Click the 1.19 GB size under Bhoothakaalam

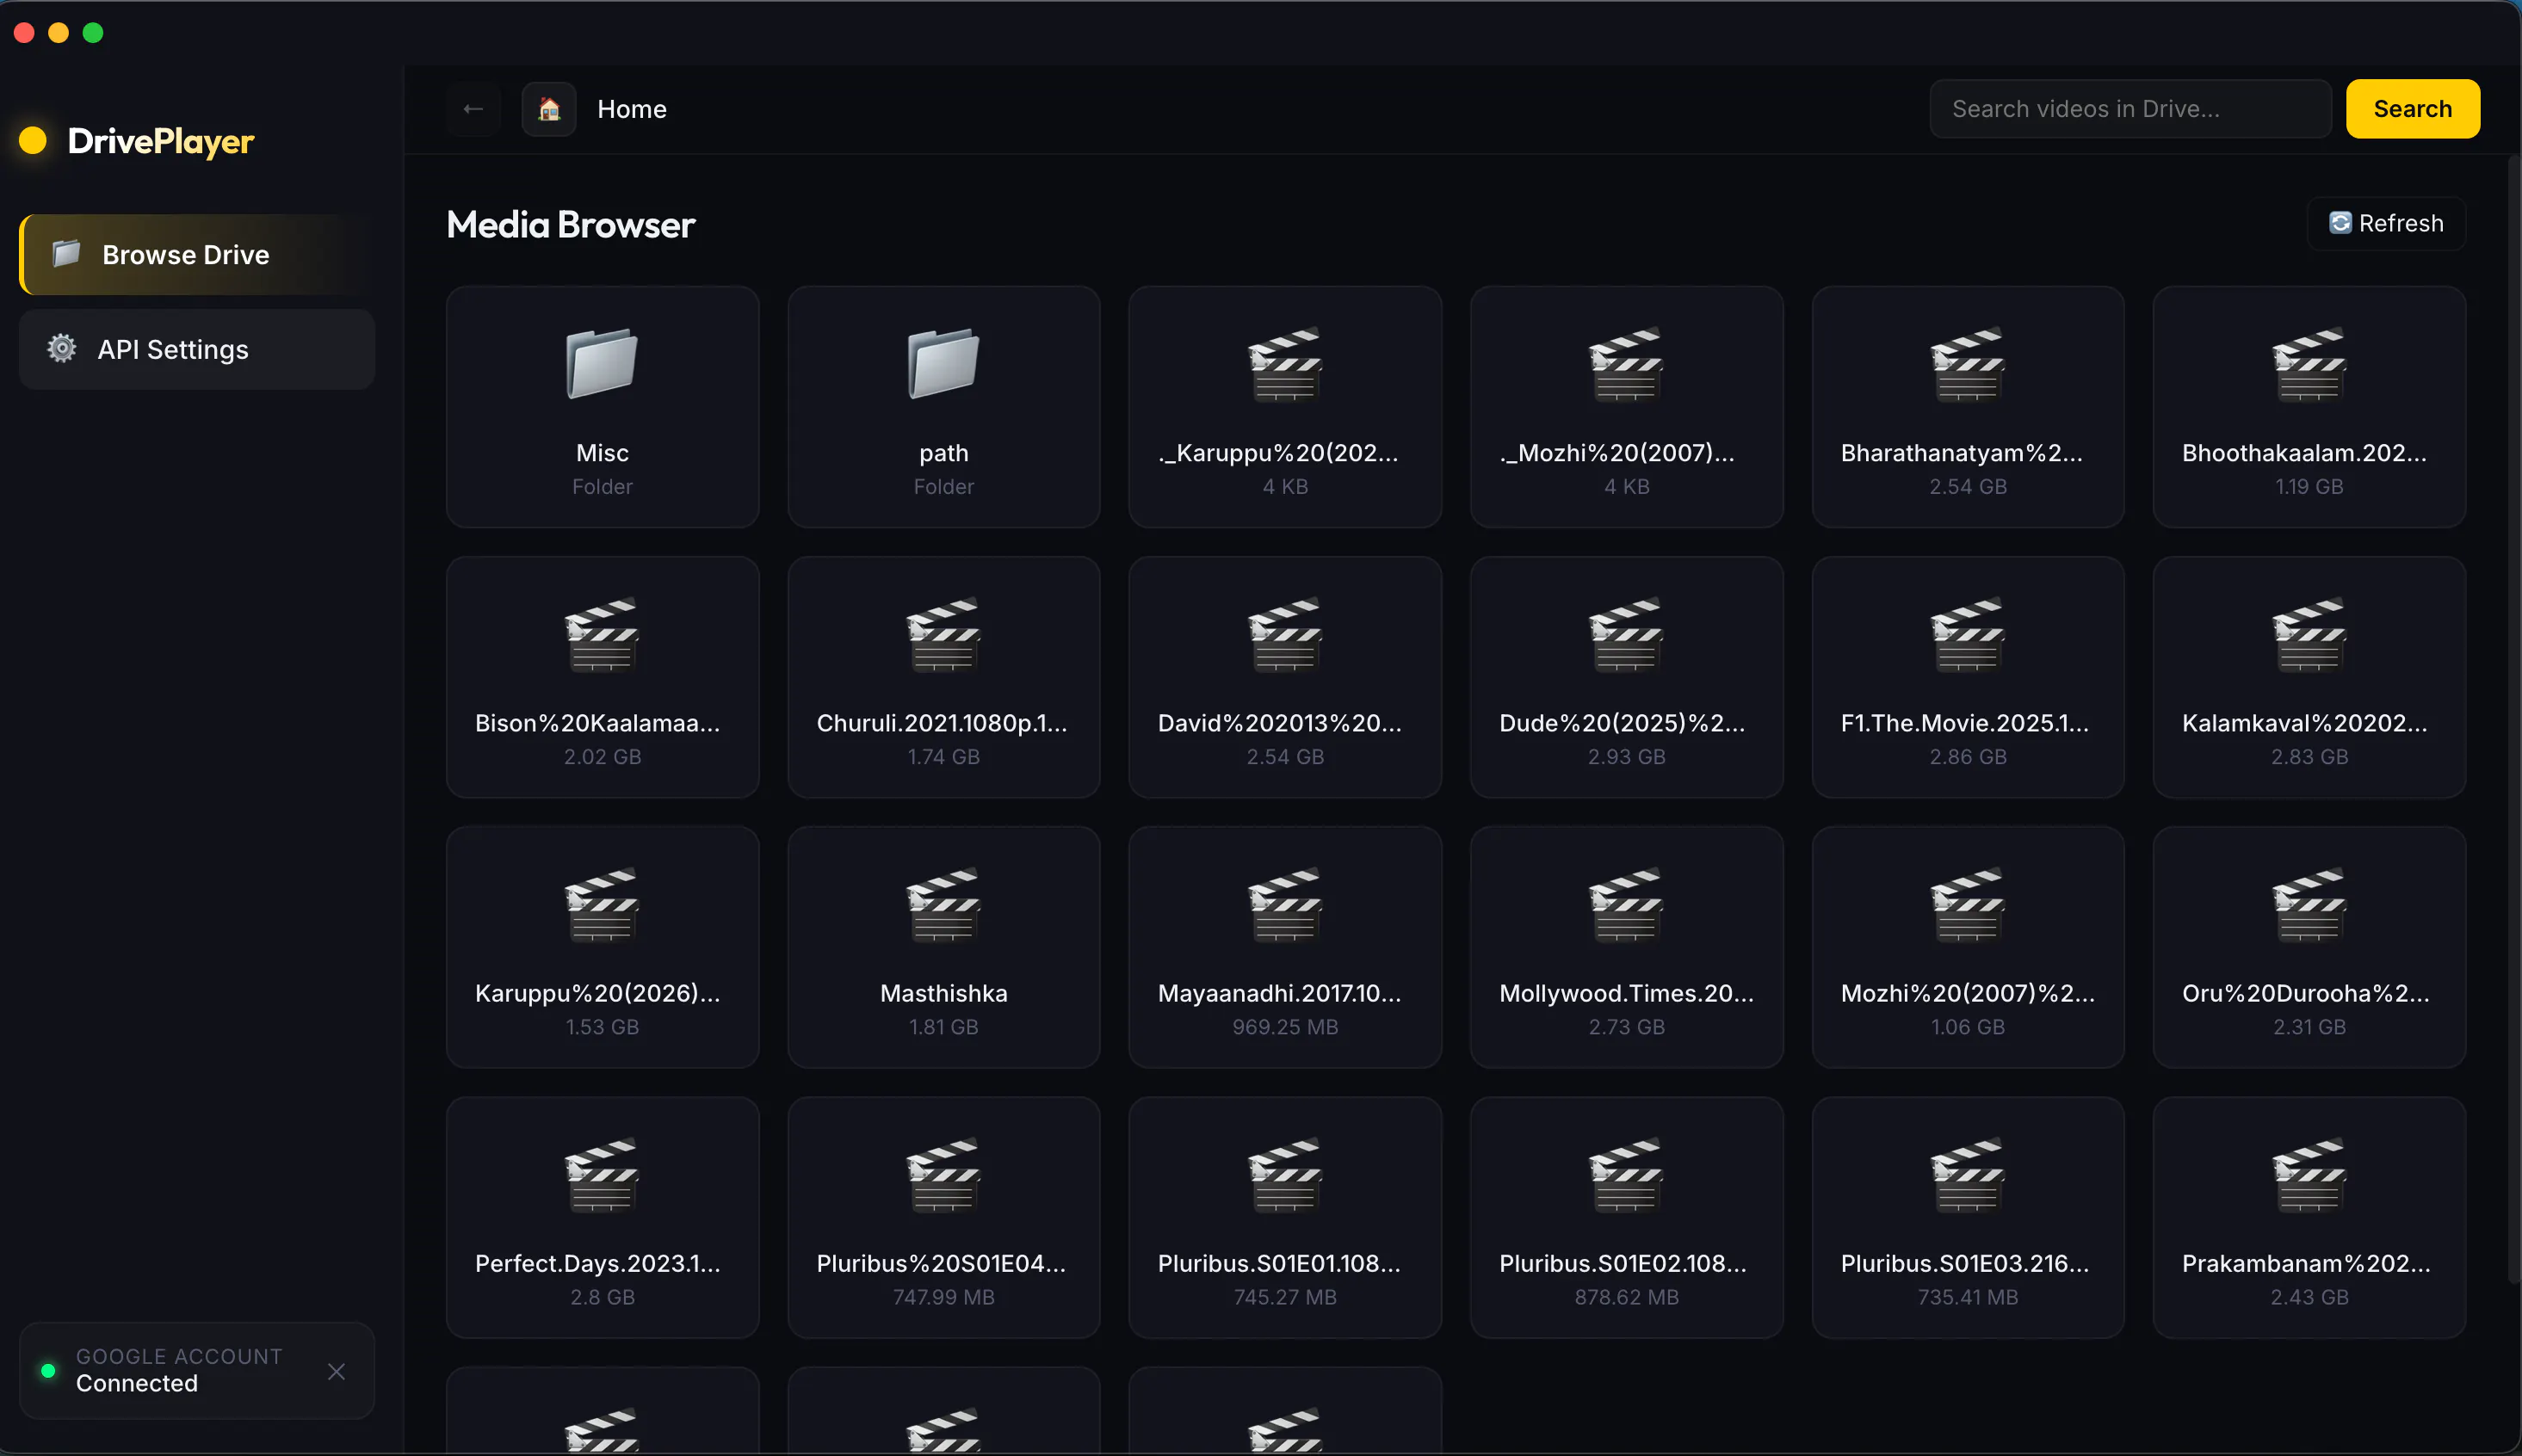pyautogui.click(x=2309, y=487)
